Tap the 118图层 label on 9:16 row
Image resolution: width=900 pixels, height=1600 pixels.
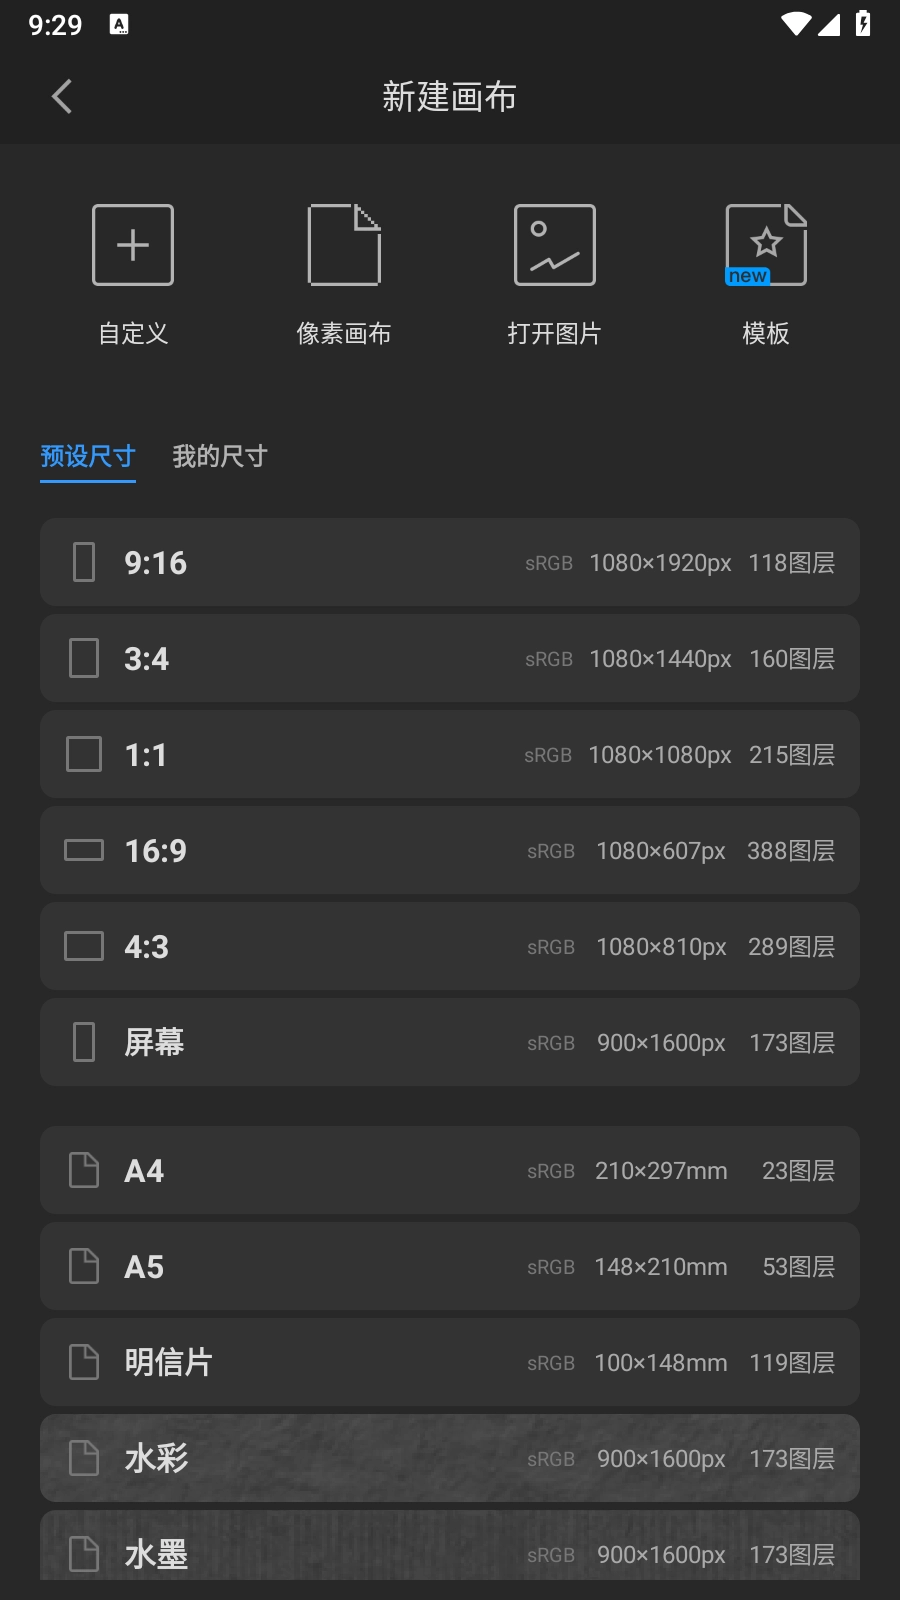click(x=791, y=563)
